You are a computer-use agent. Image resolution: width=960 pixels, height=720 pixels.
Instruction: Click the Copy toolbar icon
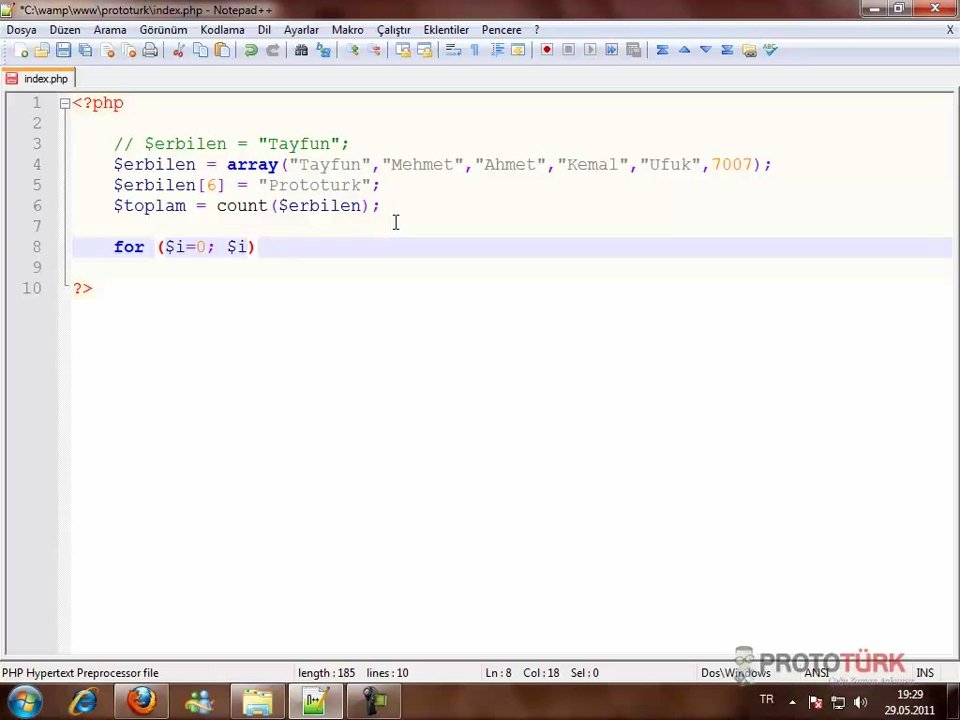coord(200,50)
